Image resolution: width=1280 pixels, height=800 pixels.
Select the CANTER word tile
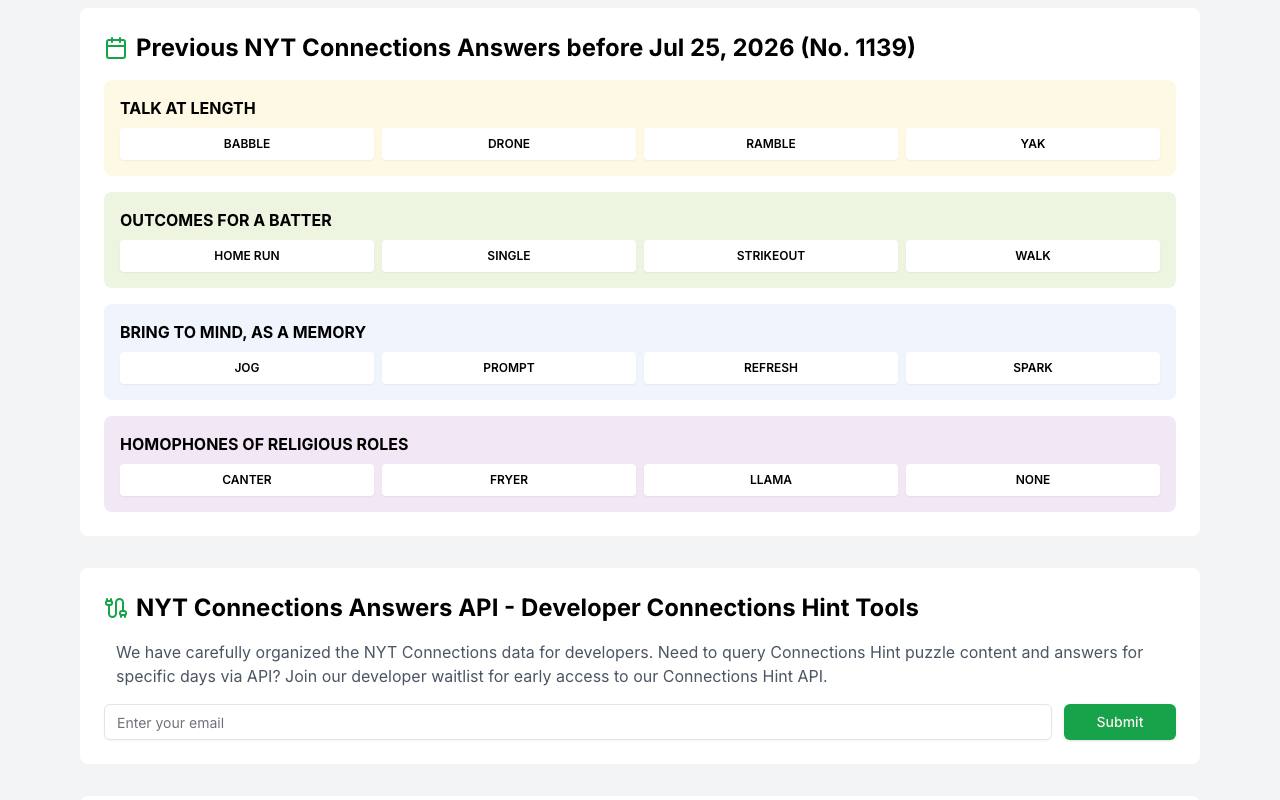(247, 480)
